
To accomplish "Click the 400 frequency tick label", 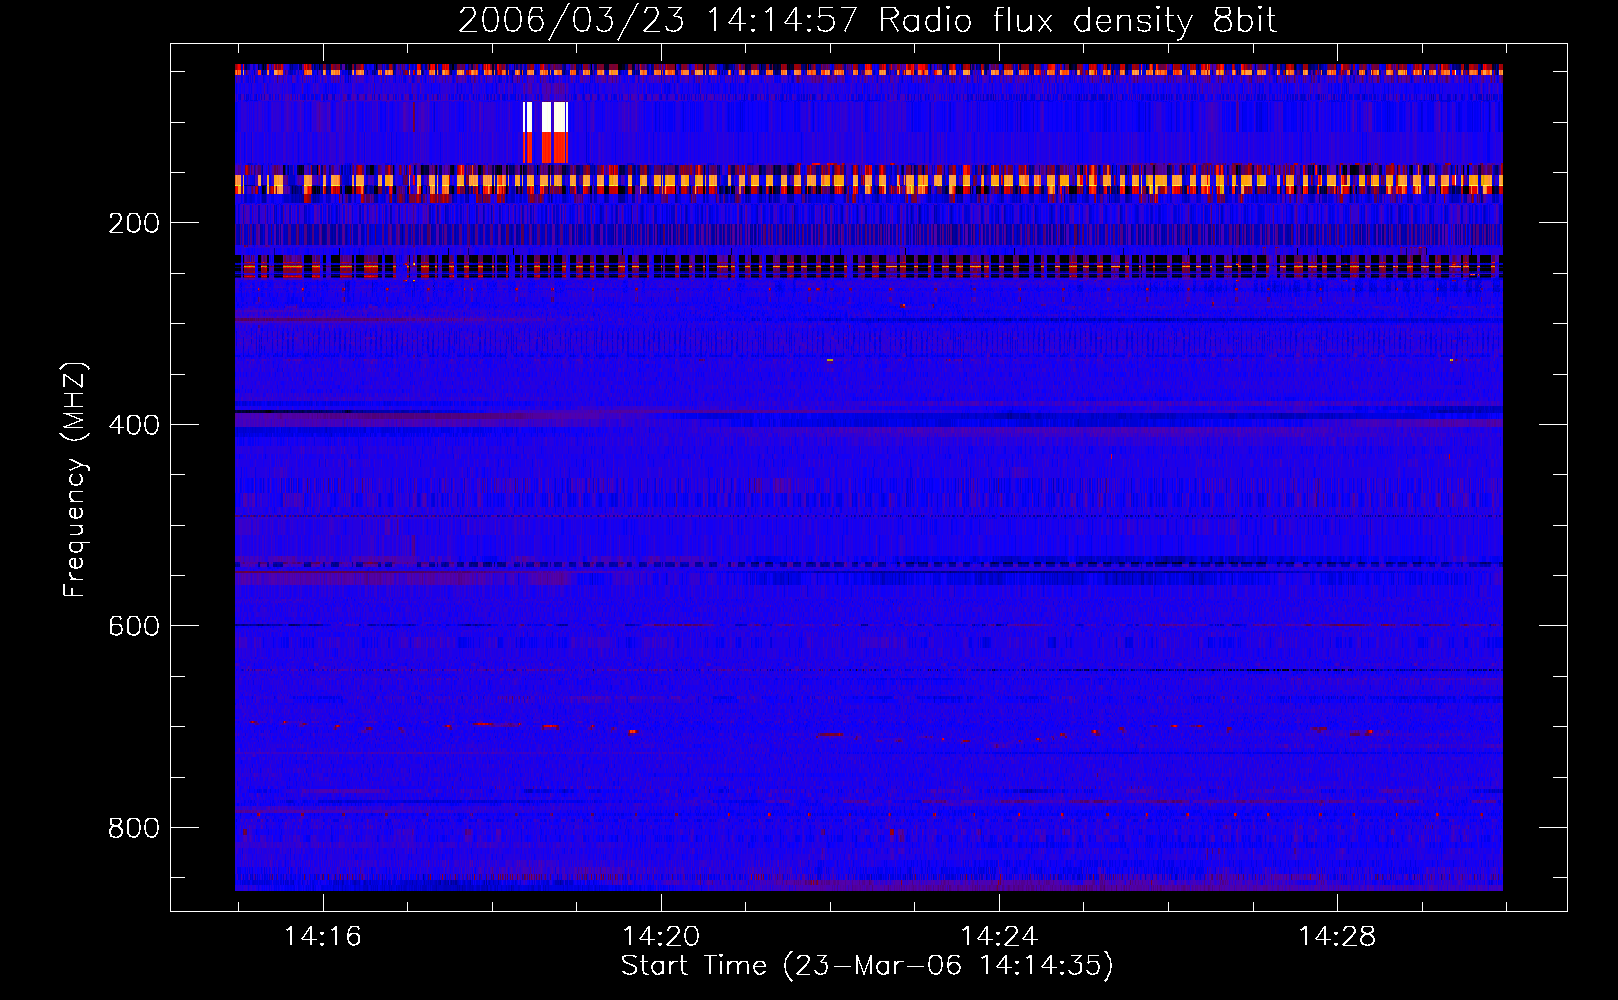I will click(x=134, y=425).
